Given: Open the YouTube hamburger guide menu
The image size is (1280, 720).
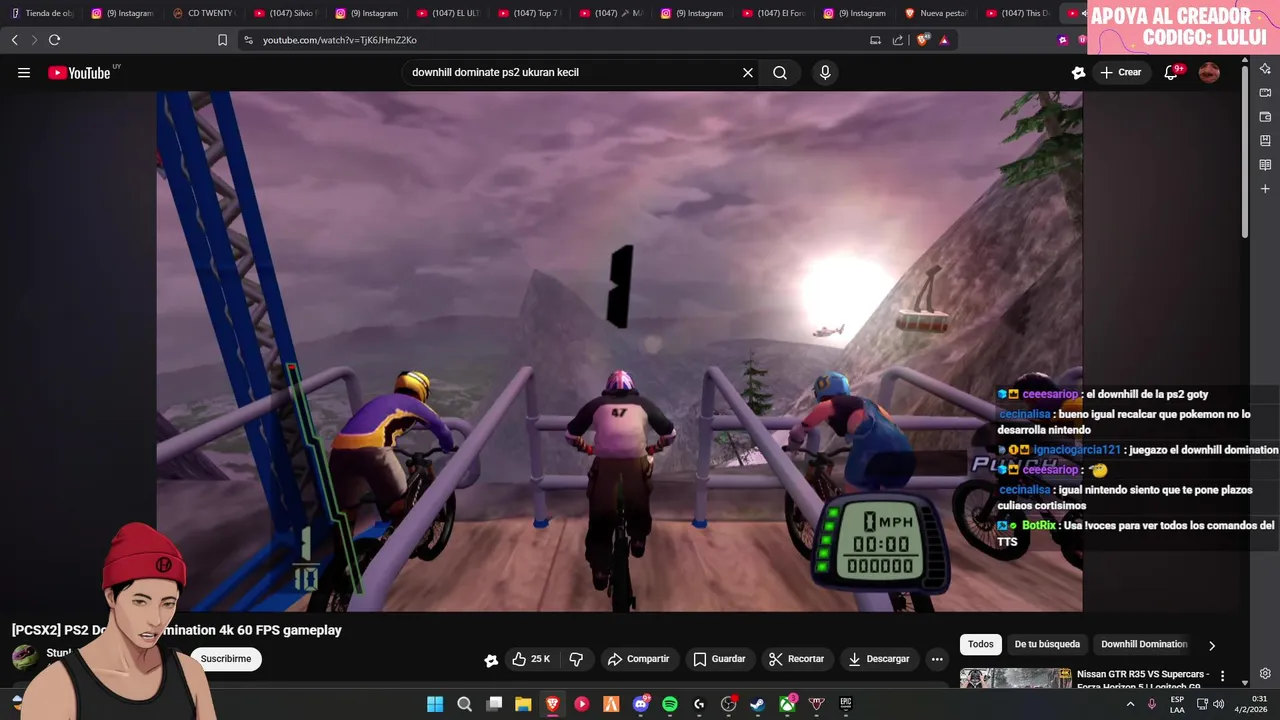Looking at the screenshot, I should point(24,72).
